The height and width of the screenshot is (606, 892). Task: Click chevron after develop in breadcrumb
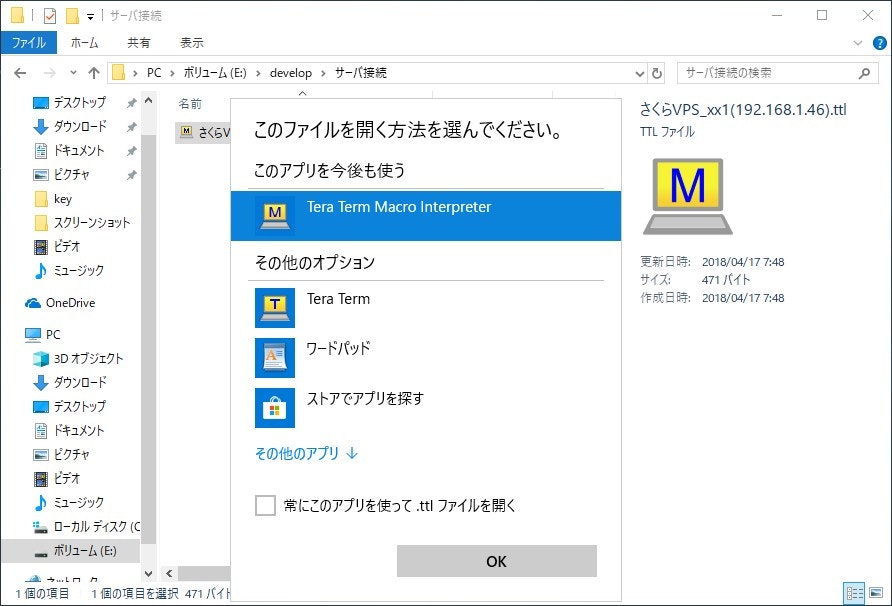[323, 73]
